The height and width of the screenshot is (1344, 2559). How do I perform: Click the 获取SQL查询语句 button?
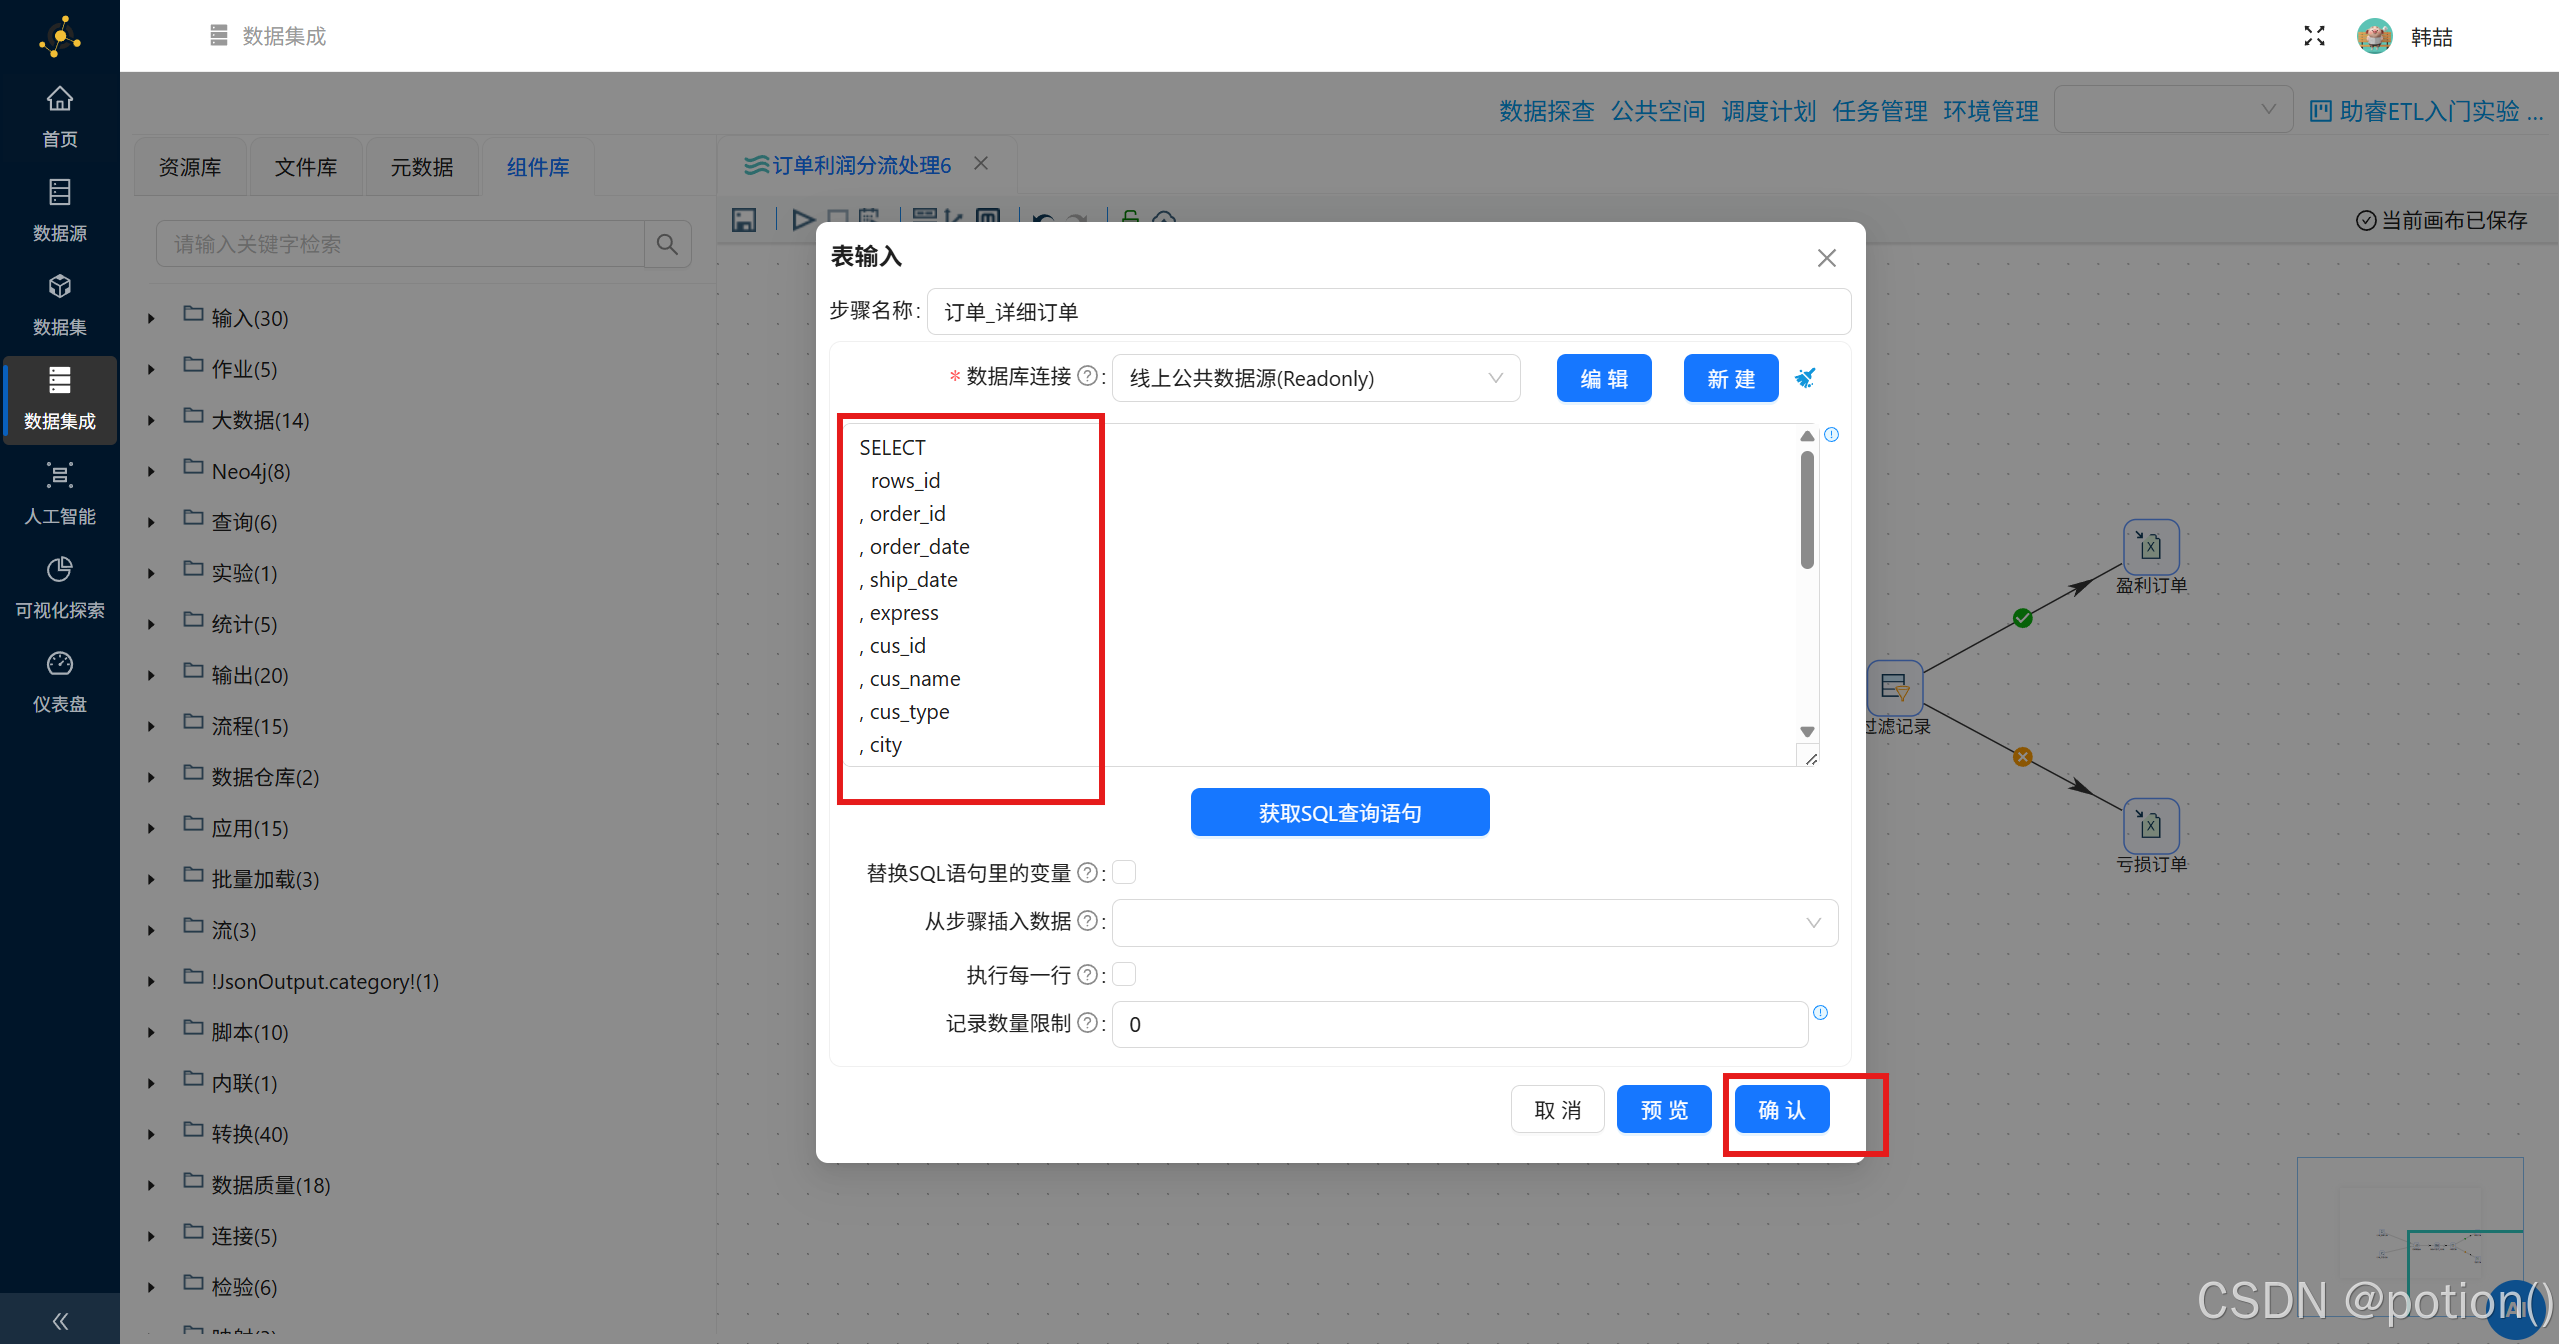(1339, 812)
